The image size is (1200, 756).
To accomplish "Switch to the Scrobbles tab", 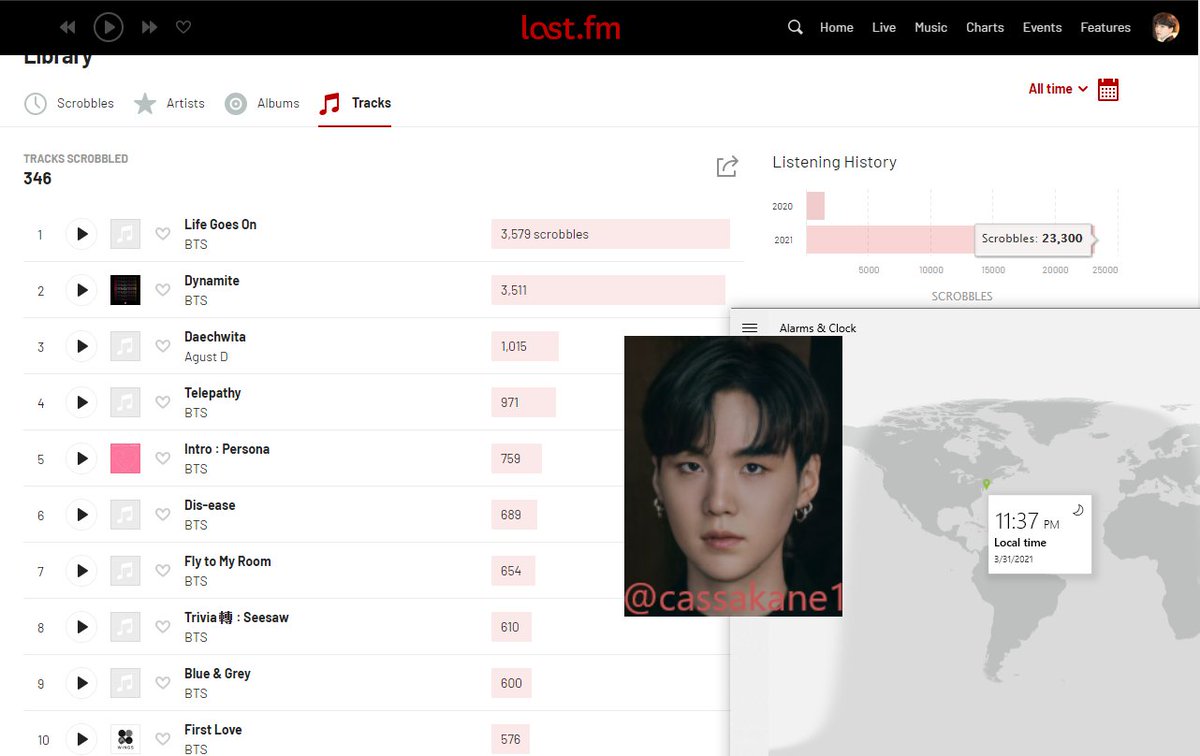I will point(69,103).
